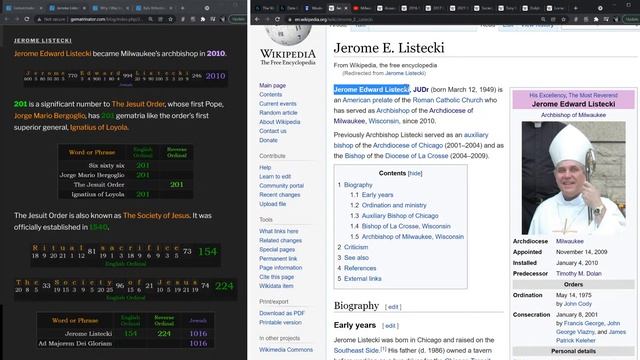Click the zoom magnifier icon in the Wikipedia address bar
Viewport: 640px width, 360px height.
click(543, 19)
